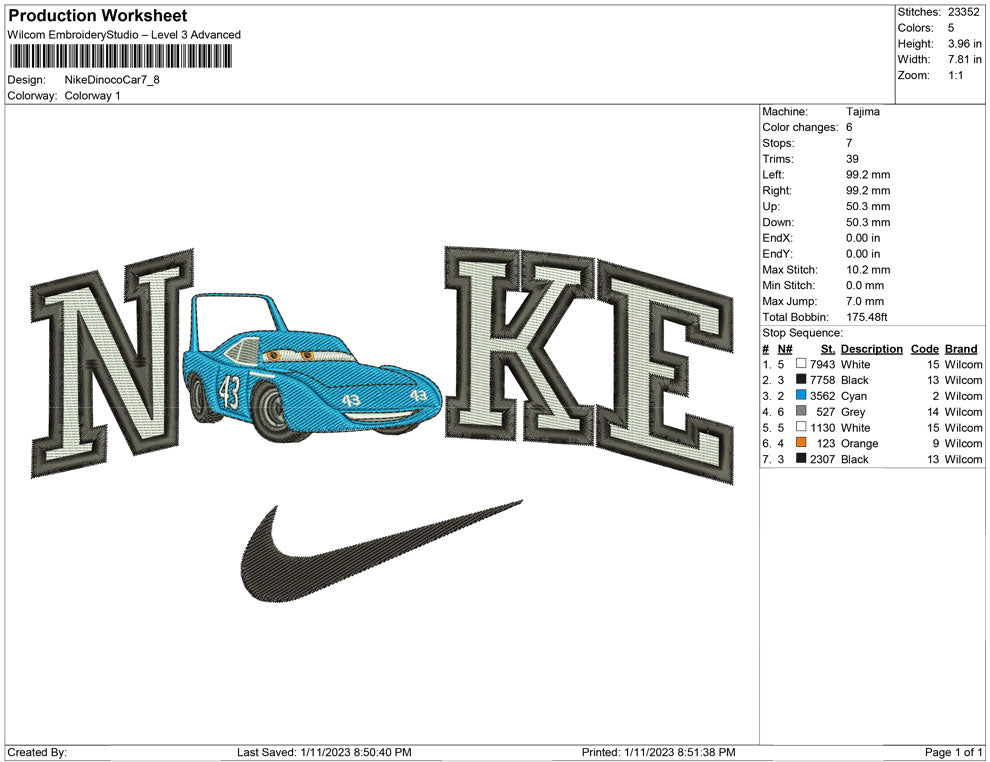Select the Colorway 1 value

click(92, 96)
